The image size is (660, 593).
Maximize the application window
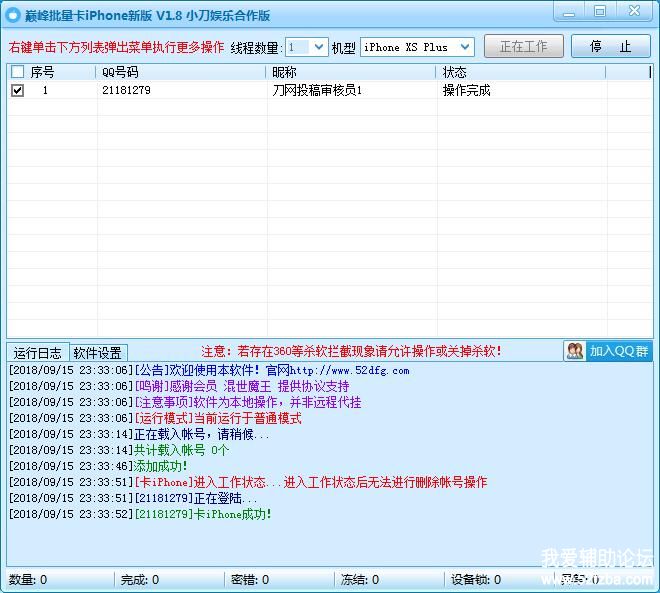pos(600,12)
